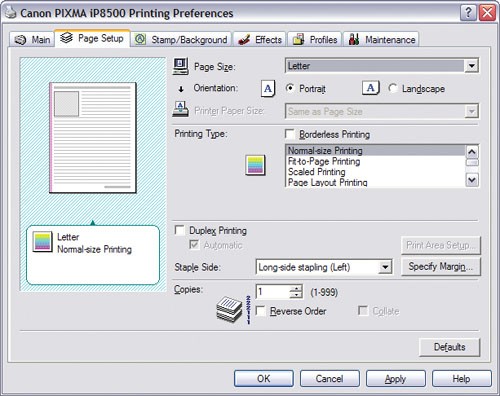Viewport: 500px width, 396px height.
Task: Open the Stamp/Background tab
Action: (x=181, y=40)
